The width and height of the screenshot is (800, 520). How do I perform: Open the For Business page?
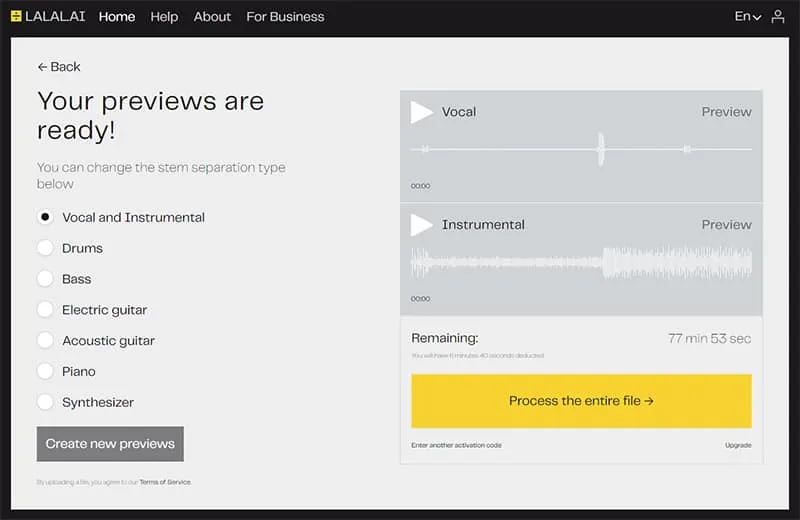click(x=285, y=17)
